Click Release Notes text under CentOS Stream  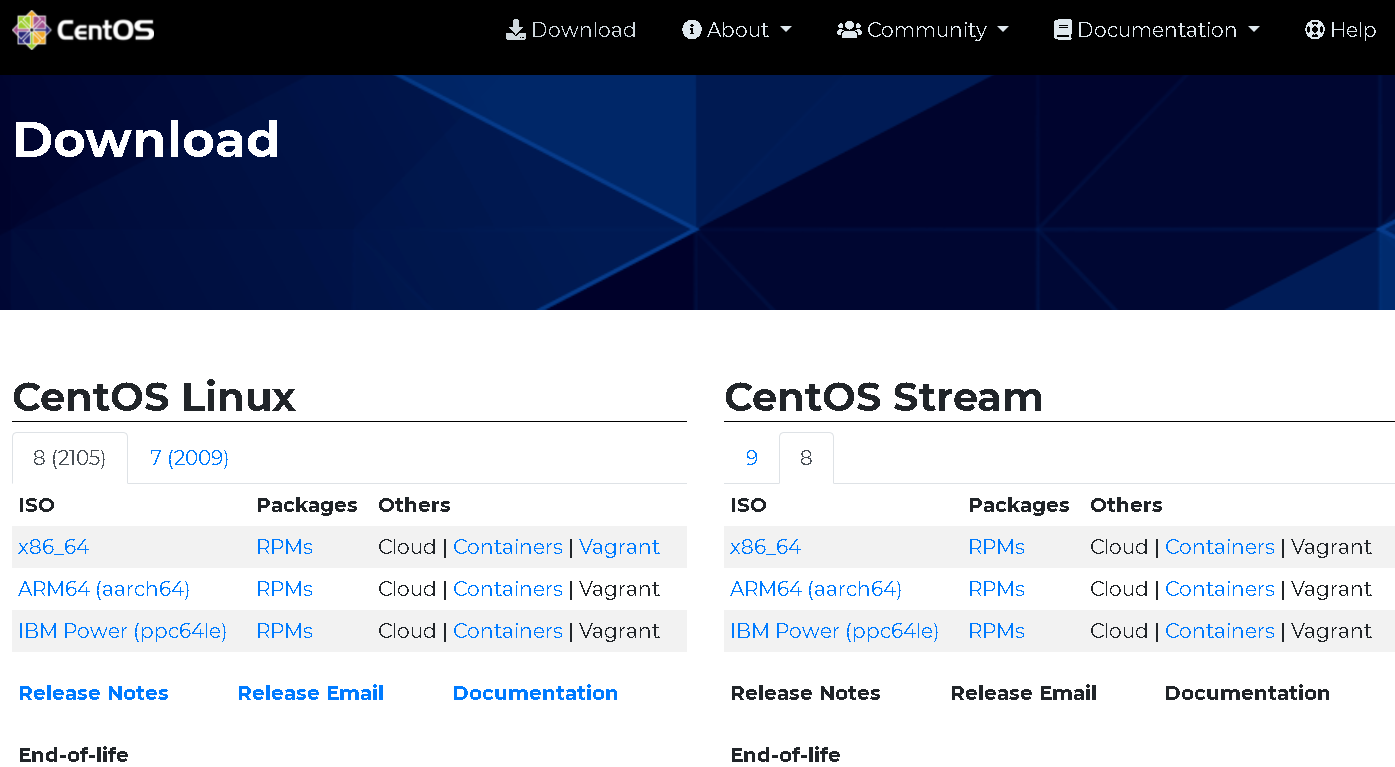coord(806,693)
